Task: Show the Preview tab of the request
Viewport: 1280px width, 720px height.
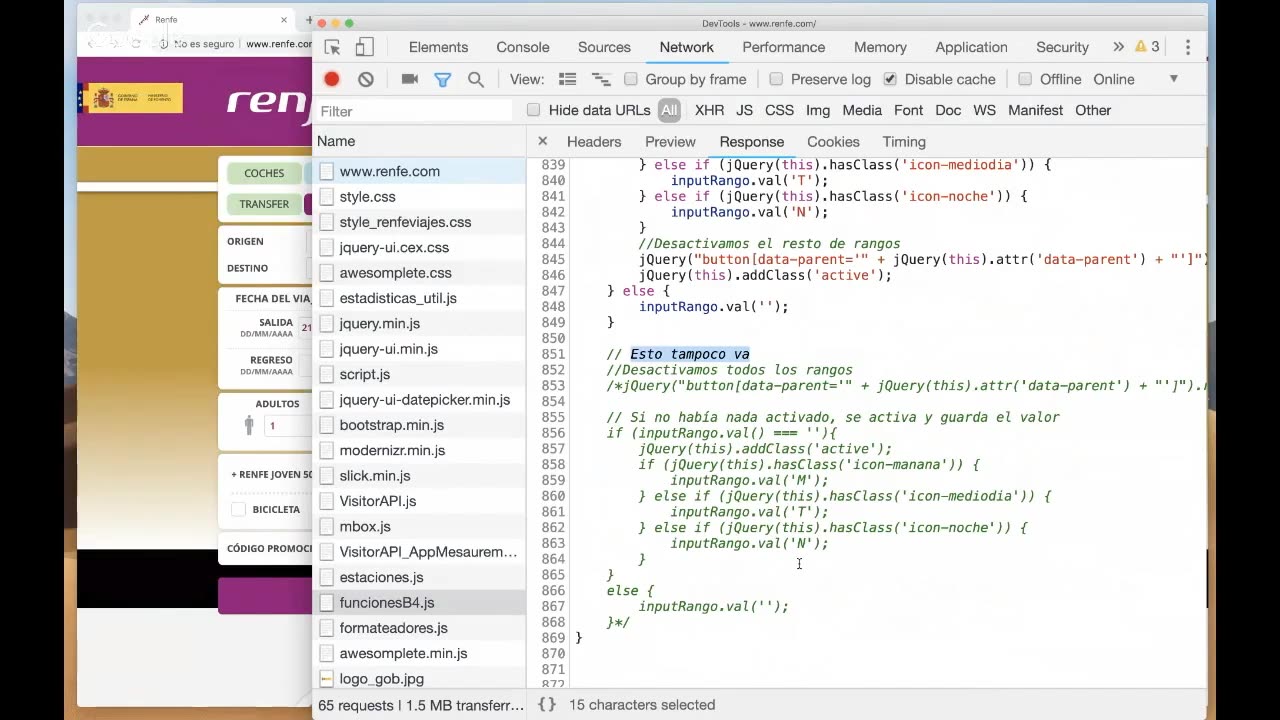Action: pos(670,141)
